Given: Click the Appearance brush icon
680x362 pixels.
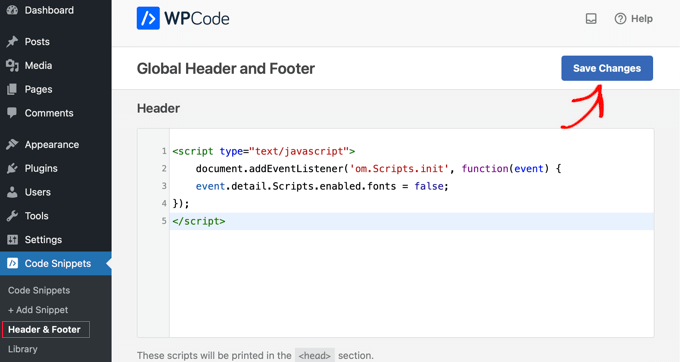Looking at the screenshot, I should pyautogui.click(x=12, y=144).
